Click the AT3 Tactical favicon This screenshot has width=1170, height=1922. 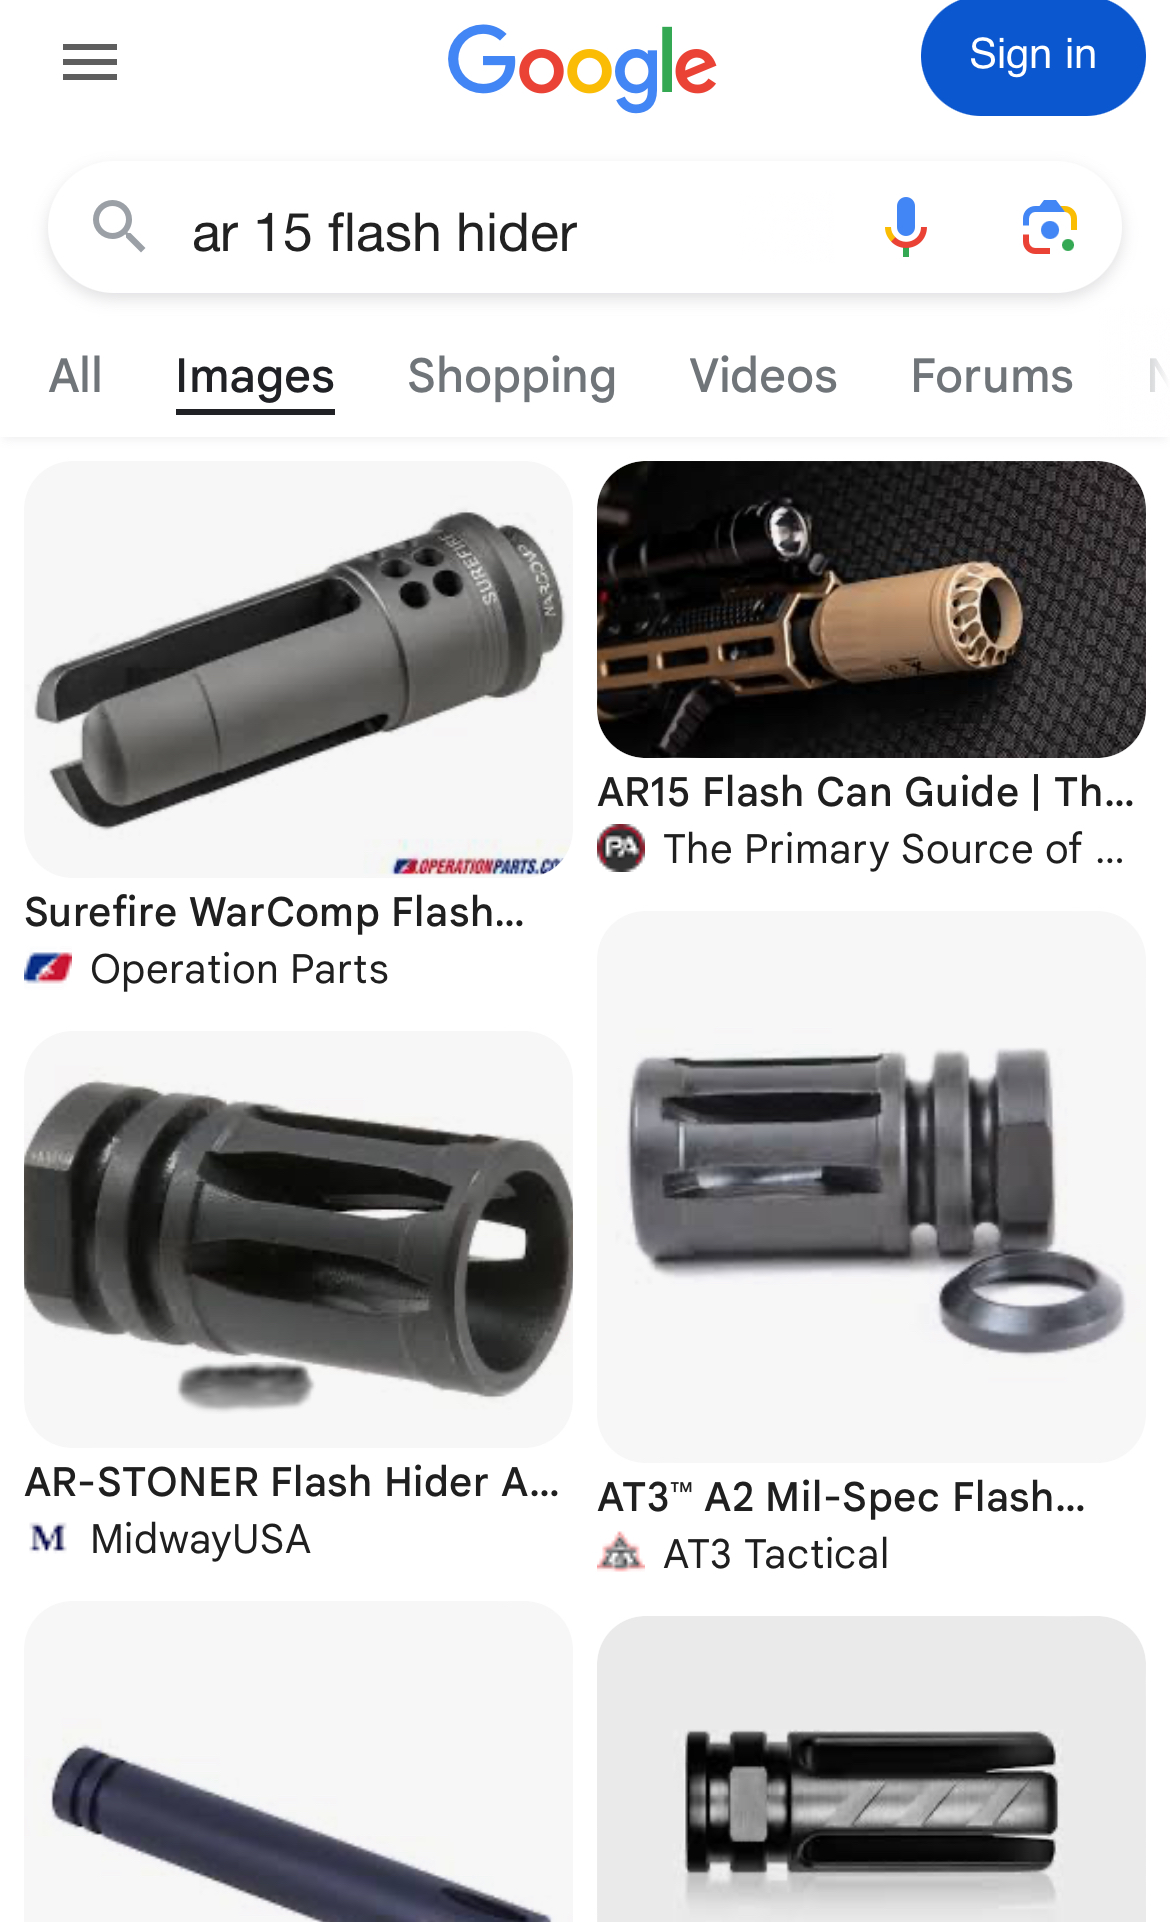621,1553
